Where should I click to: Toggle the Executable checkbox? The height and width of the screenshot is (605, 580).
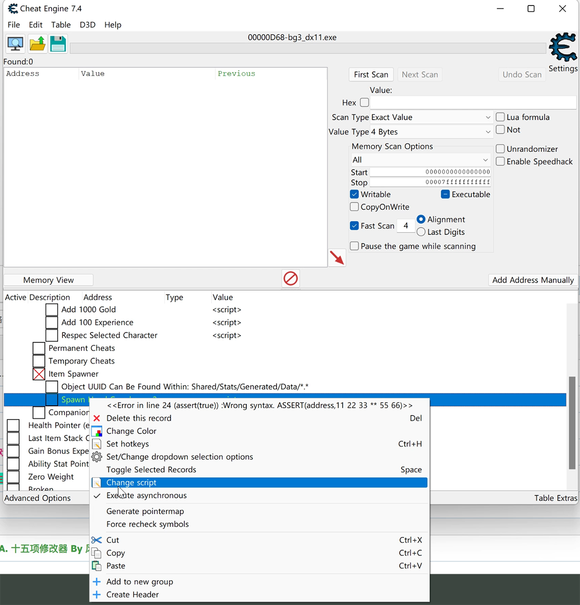coord(445,194)
